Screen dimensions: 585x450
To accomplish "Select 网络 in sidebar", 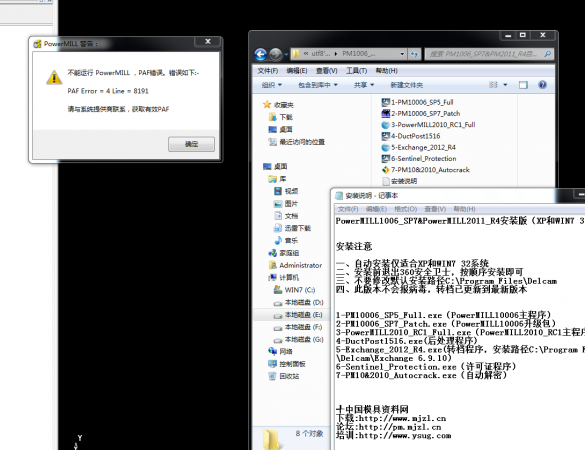I will 281,351.
